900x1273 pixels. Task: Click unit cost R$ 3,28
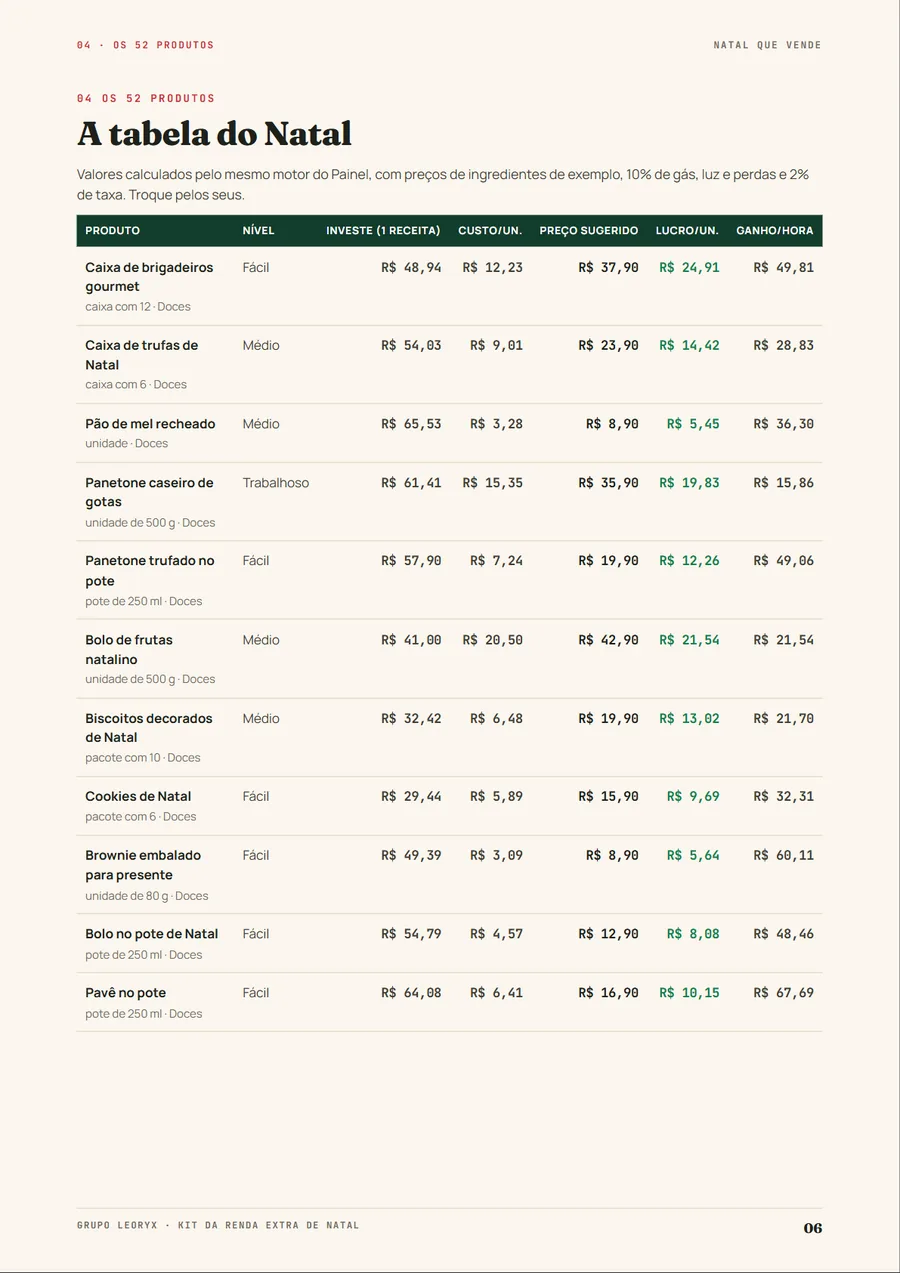click(497, 424)
